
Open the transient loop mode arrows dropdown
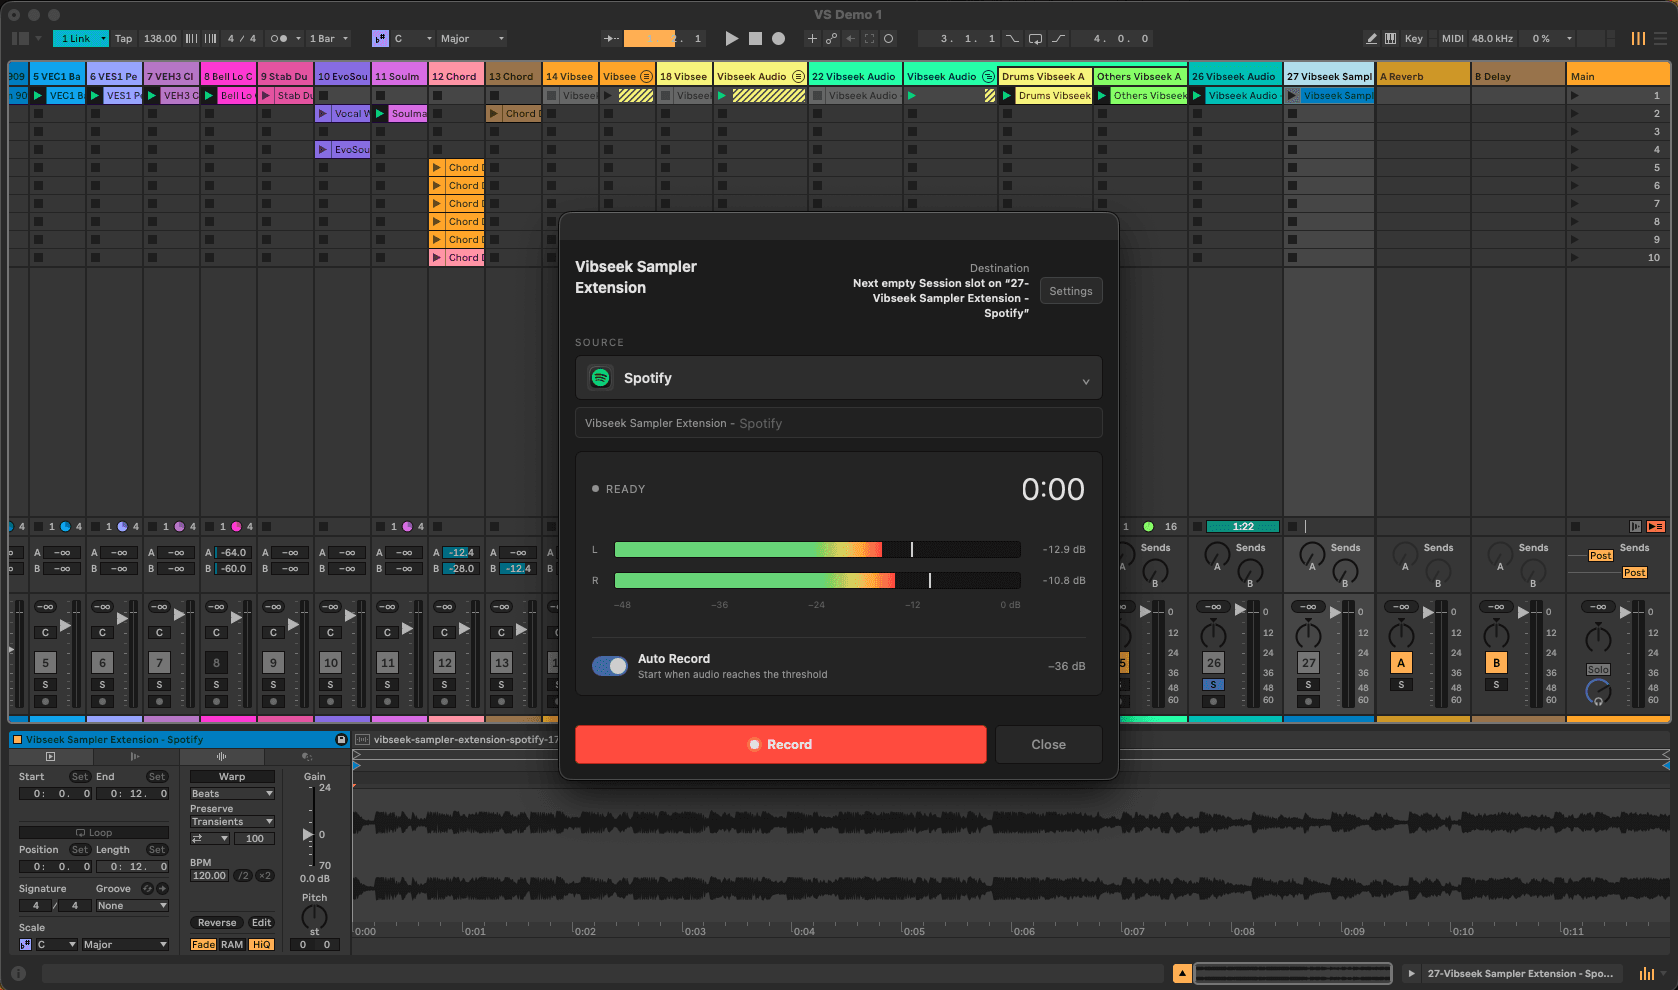click(210, 838)
